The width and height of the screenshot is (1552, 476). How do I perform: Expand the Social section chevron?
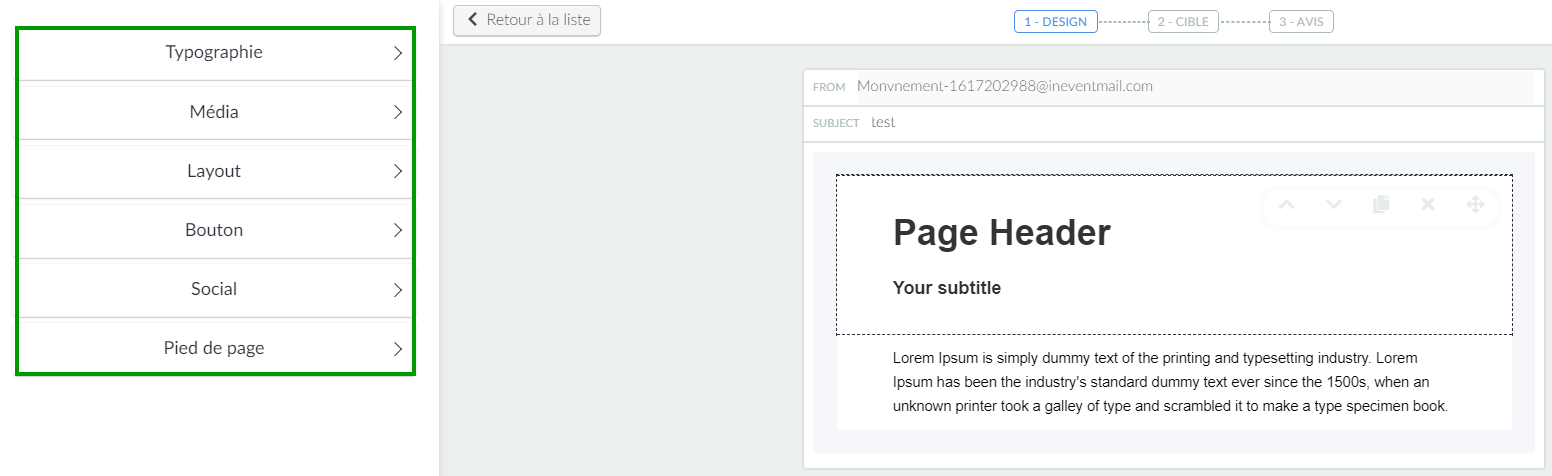point(397,290)
